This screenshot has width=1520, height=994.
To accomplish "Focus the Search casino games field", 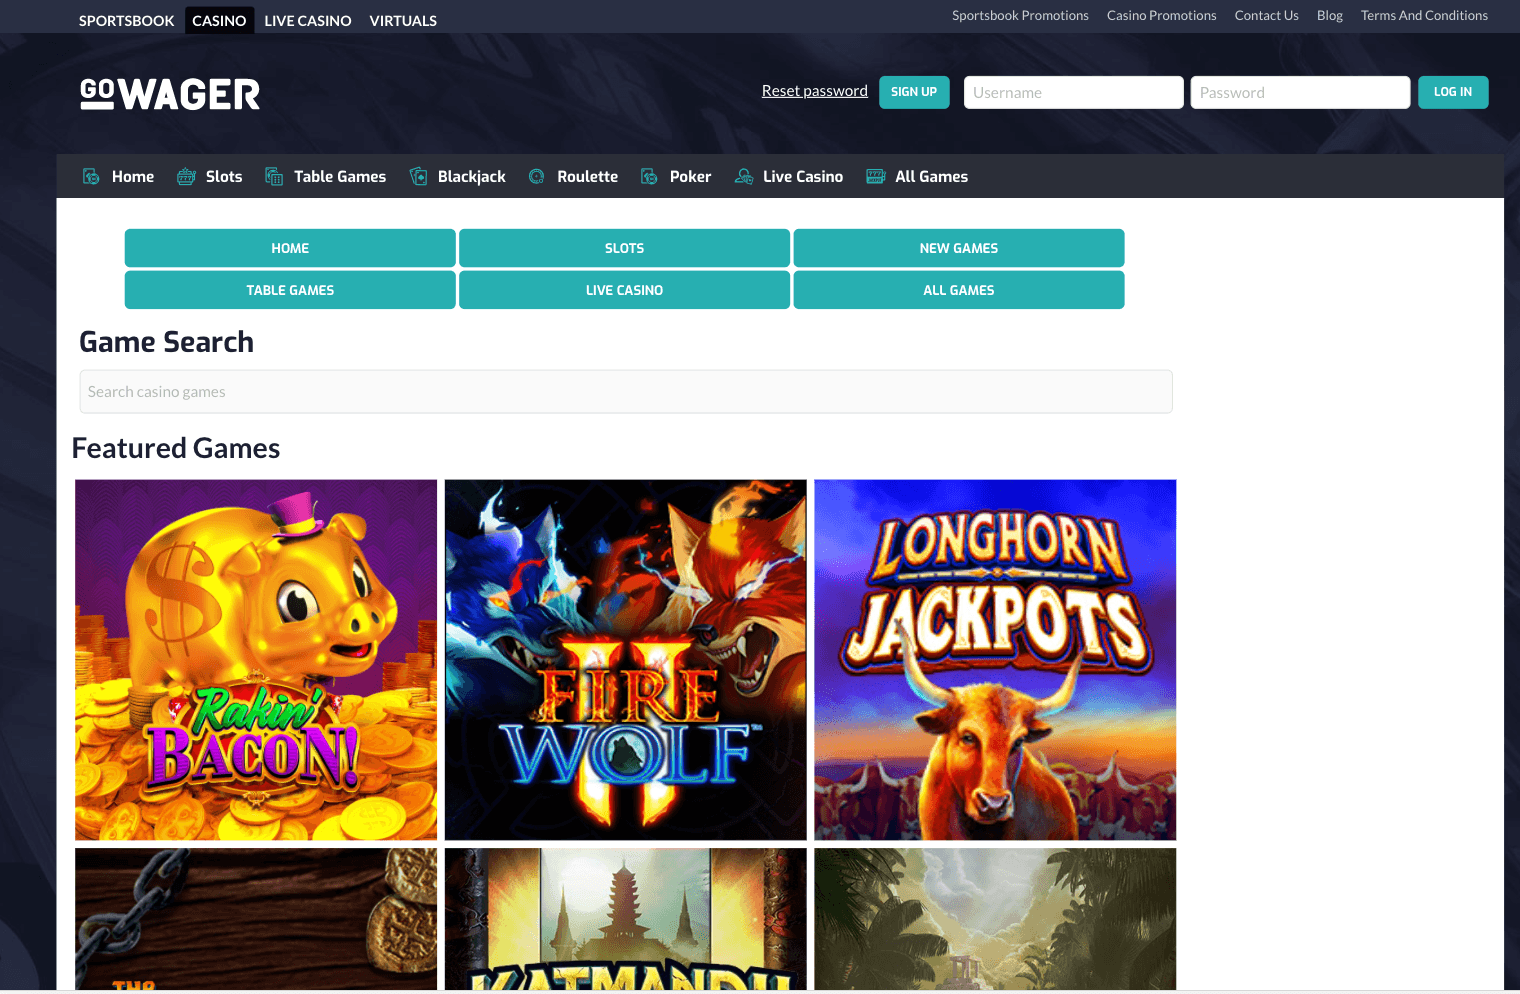I will tap(625, 391).
